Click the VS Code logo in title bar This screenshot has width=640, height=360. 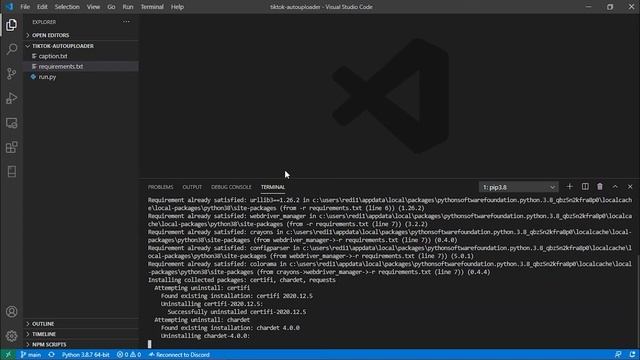click(x=9, y=7)
